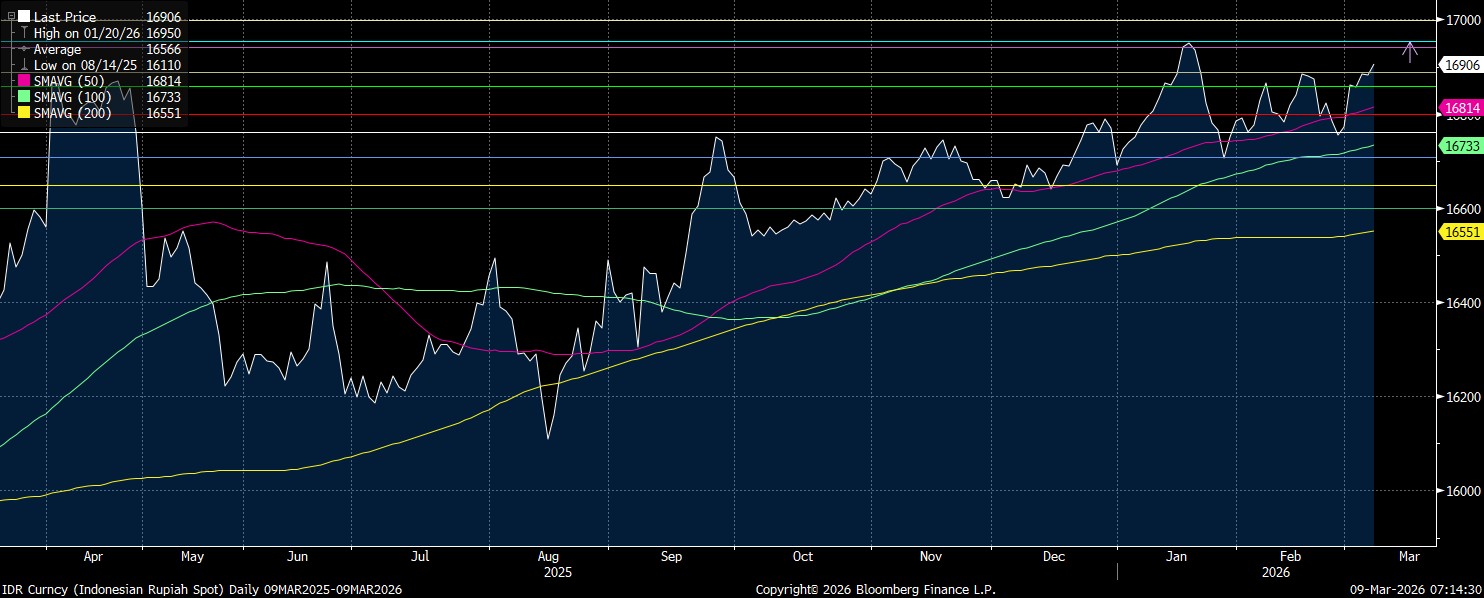1484x598 pixels.
Task: Collapse the chart legend tree box
Action: pos(11,17)
